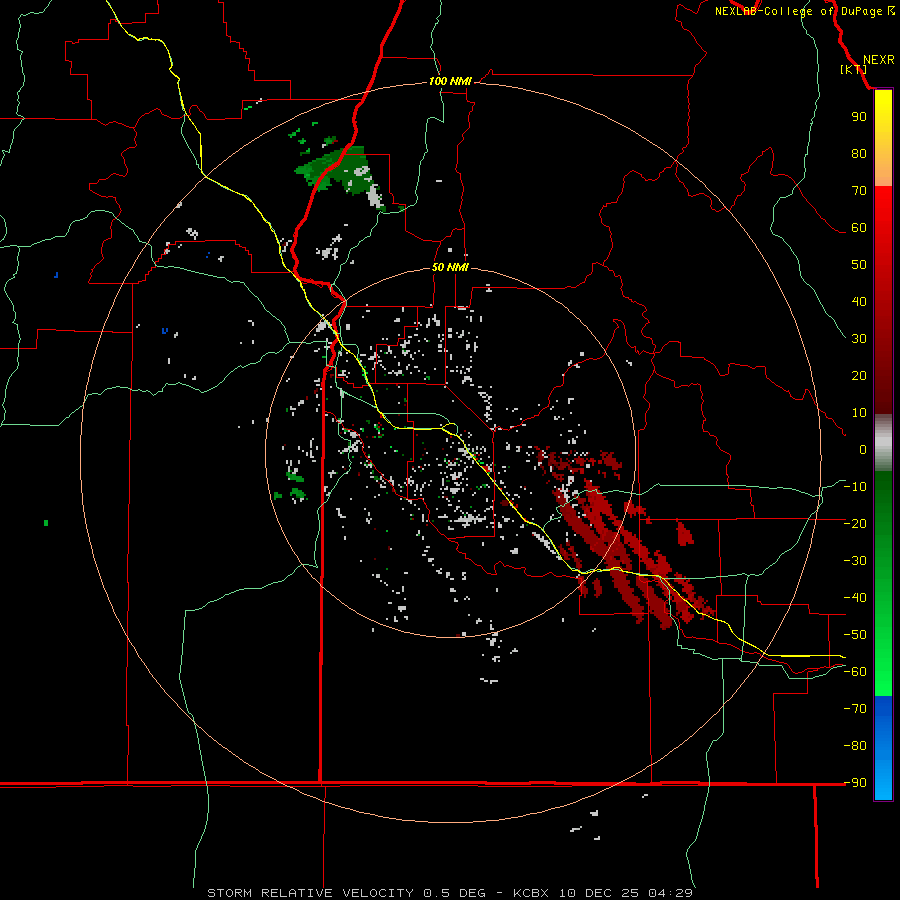This screenshot has width=900, height=900.
Task: Click the "-40" scale value
Action: click(x=855, y=598)
